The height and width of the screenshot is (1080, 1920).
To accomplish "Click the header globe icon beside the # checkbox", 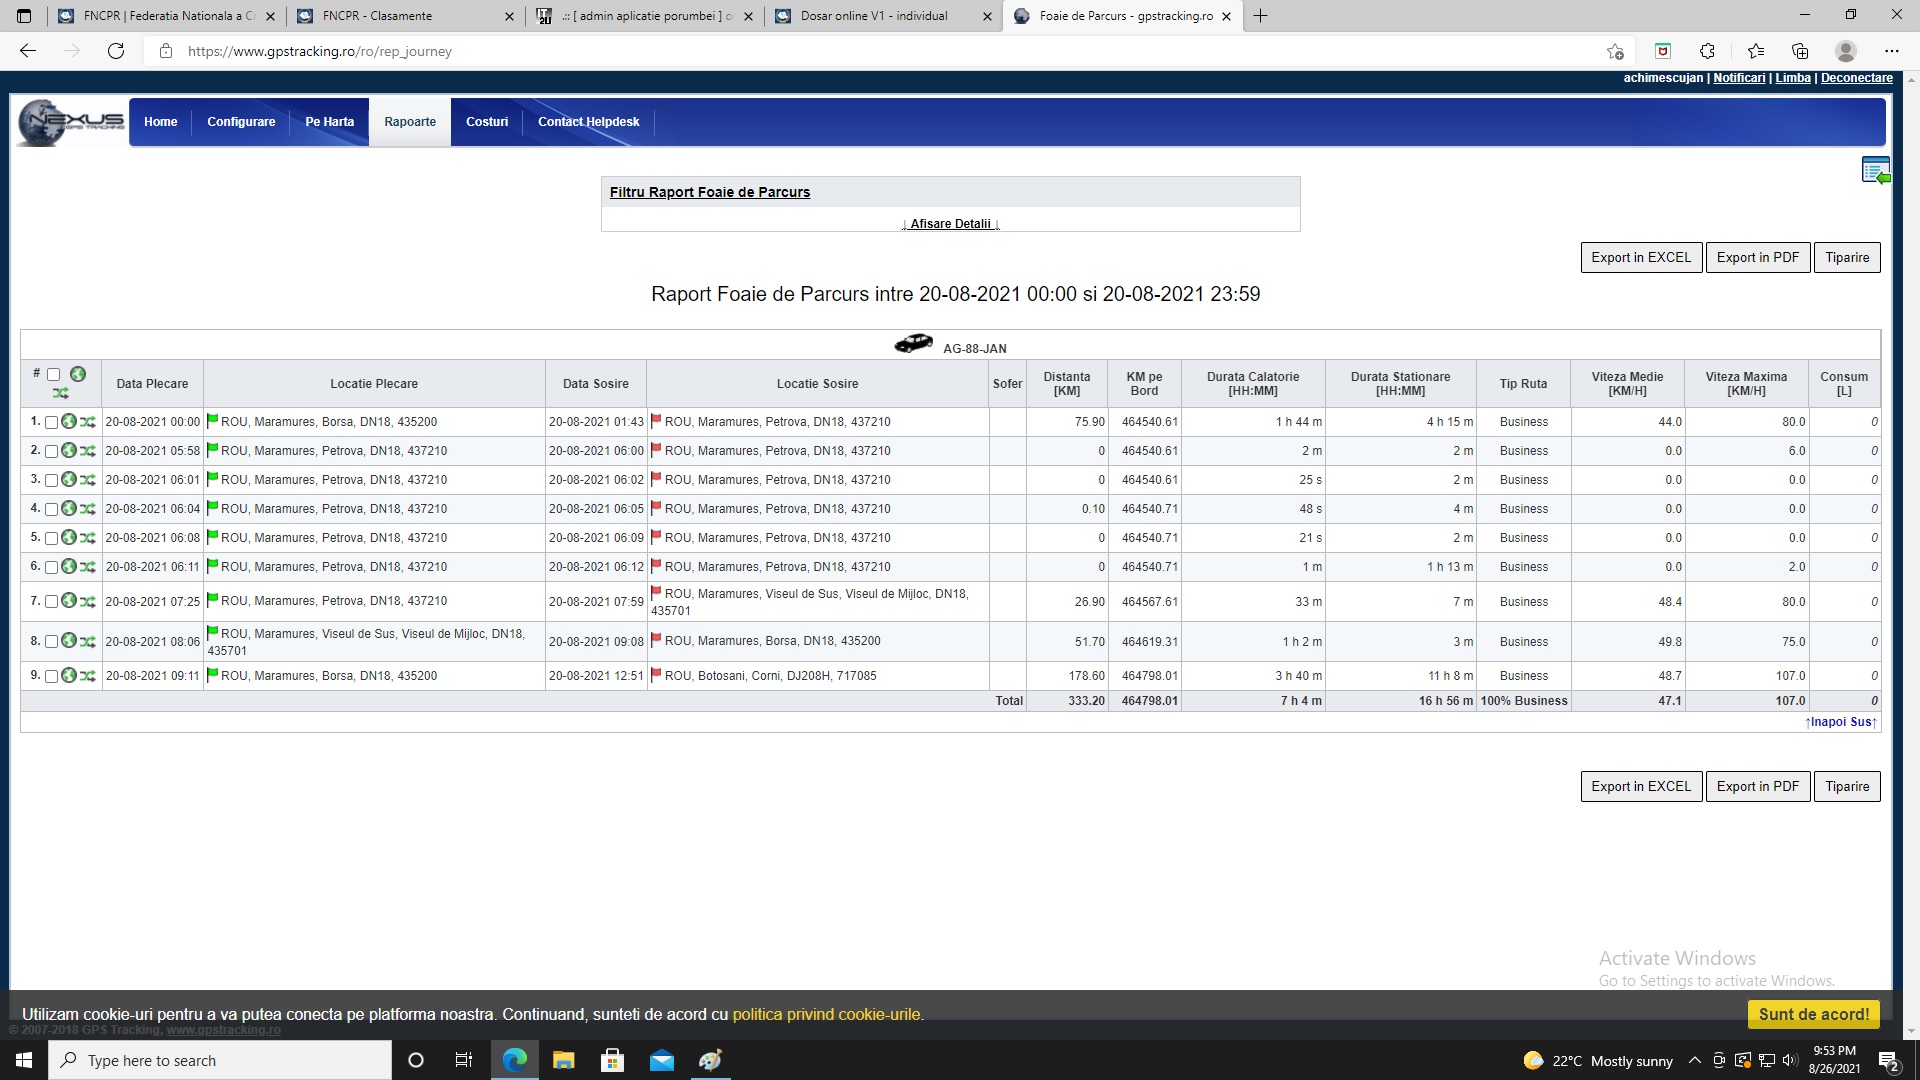I will tap(78, 374).
